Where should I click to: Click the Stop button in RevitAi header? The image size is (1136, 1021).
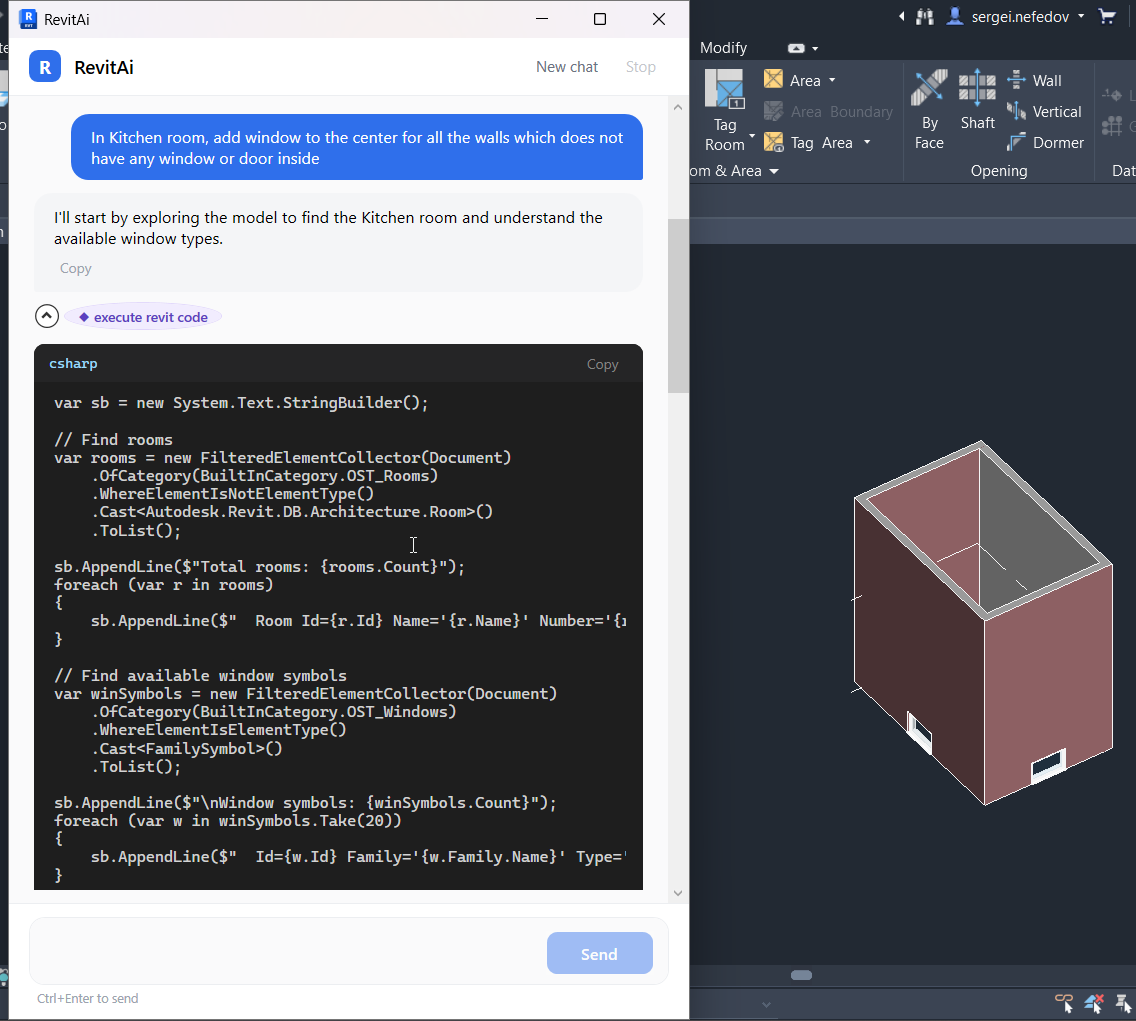click(640, 67)
